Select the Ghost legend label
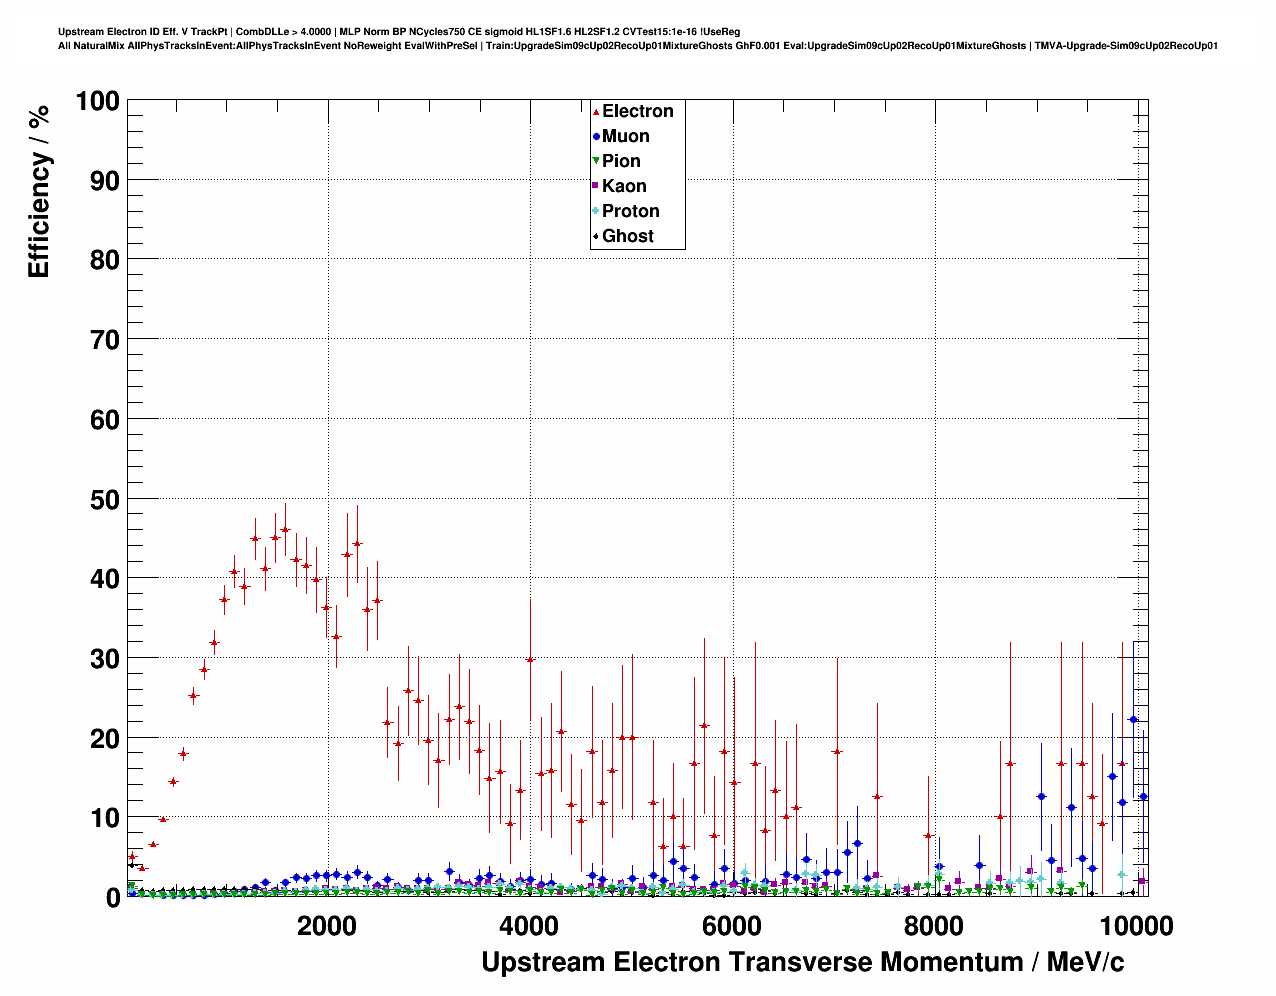Viewport: 1276px width, 996px height. pyautogui.click(x=628, y=236)
